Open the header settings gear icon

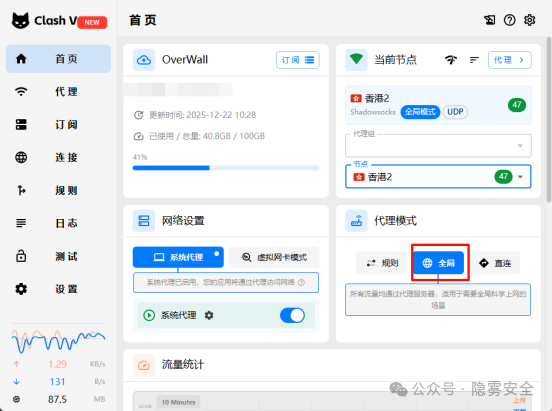[529, 20]
